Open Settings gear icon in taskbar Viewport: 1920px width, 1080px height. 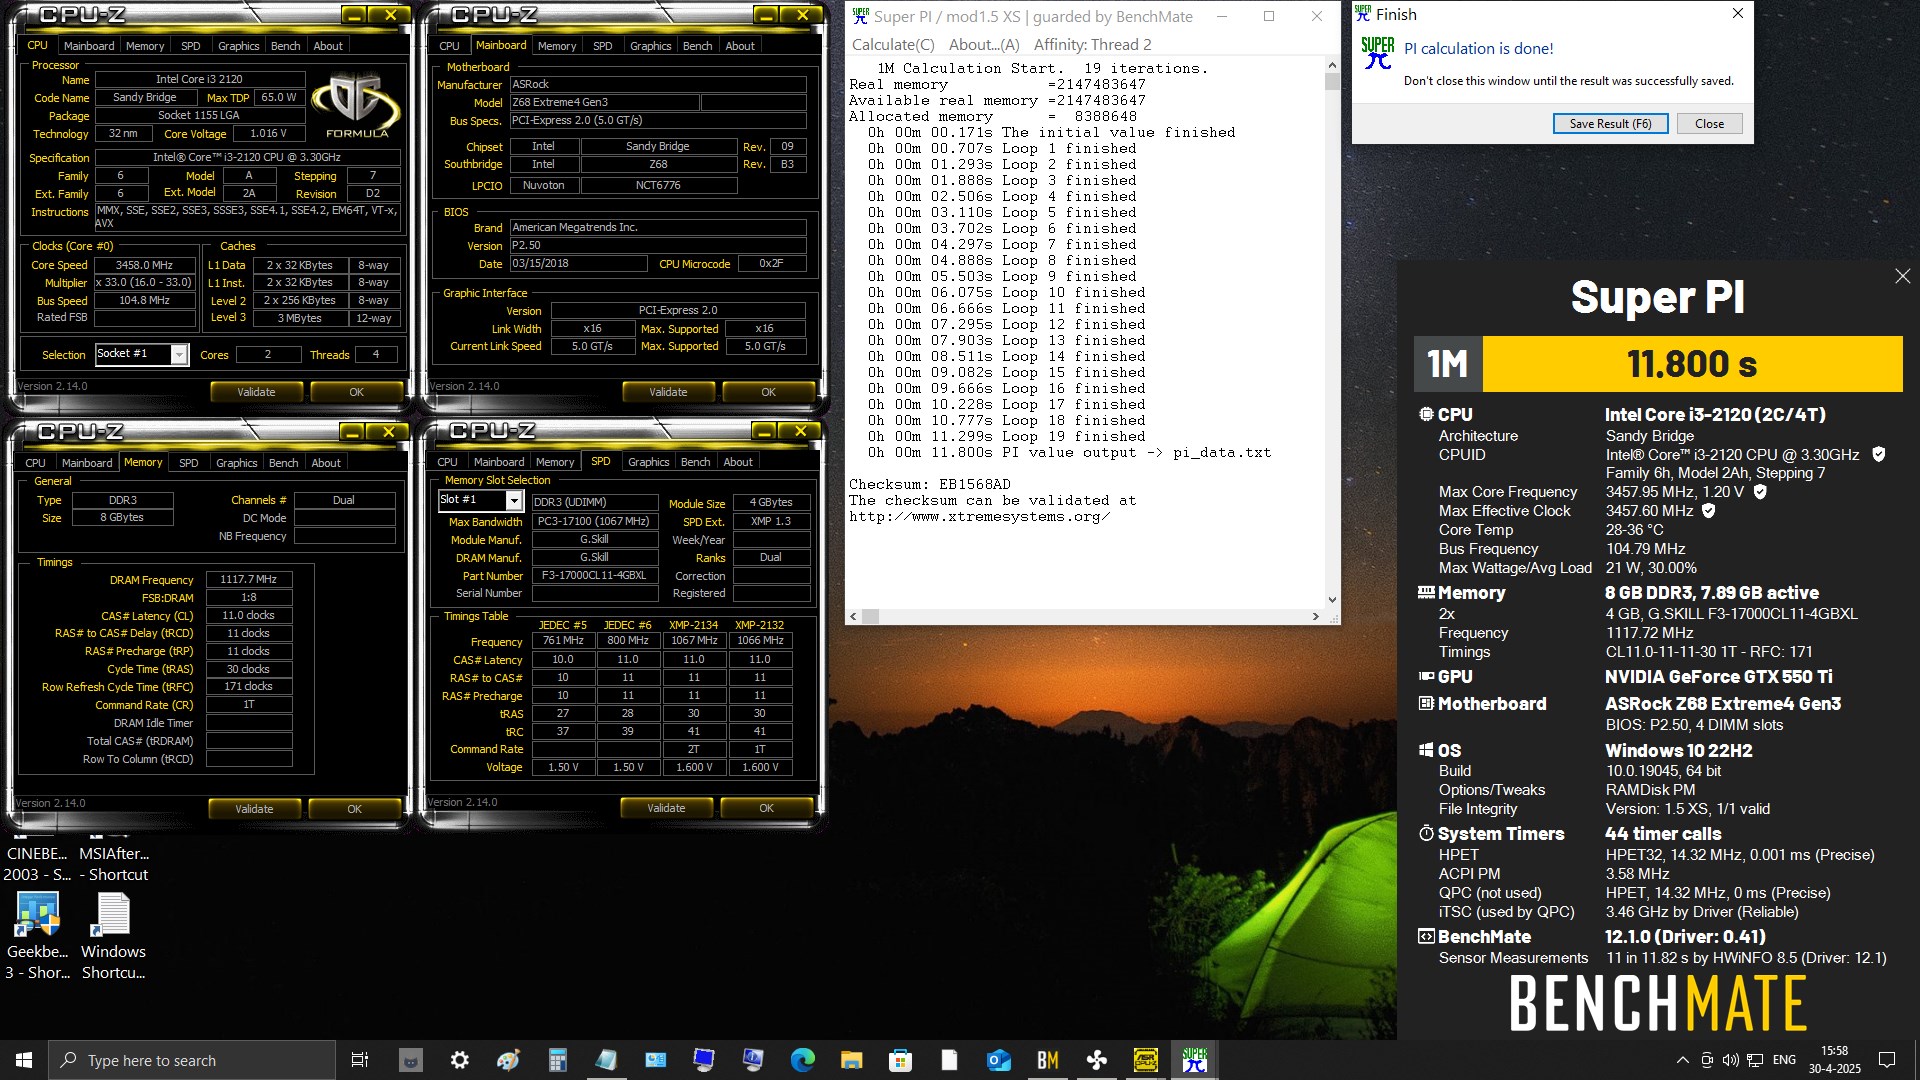(459, 1060)
